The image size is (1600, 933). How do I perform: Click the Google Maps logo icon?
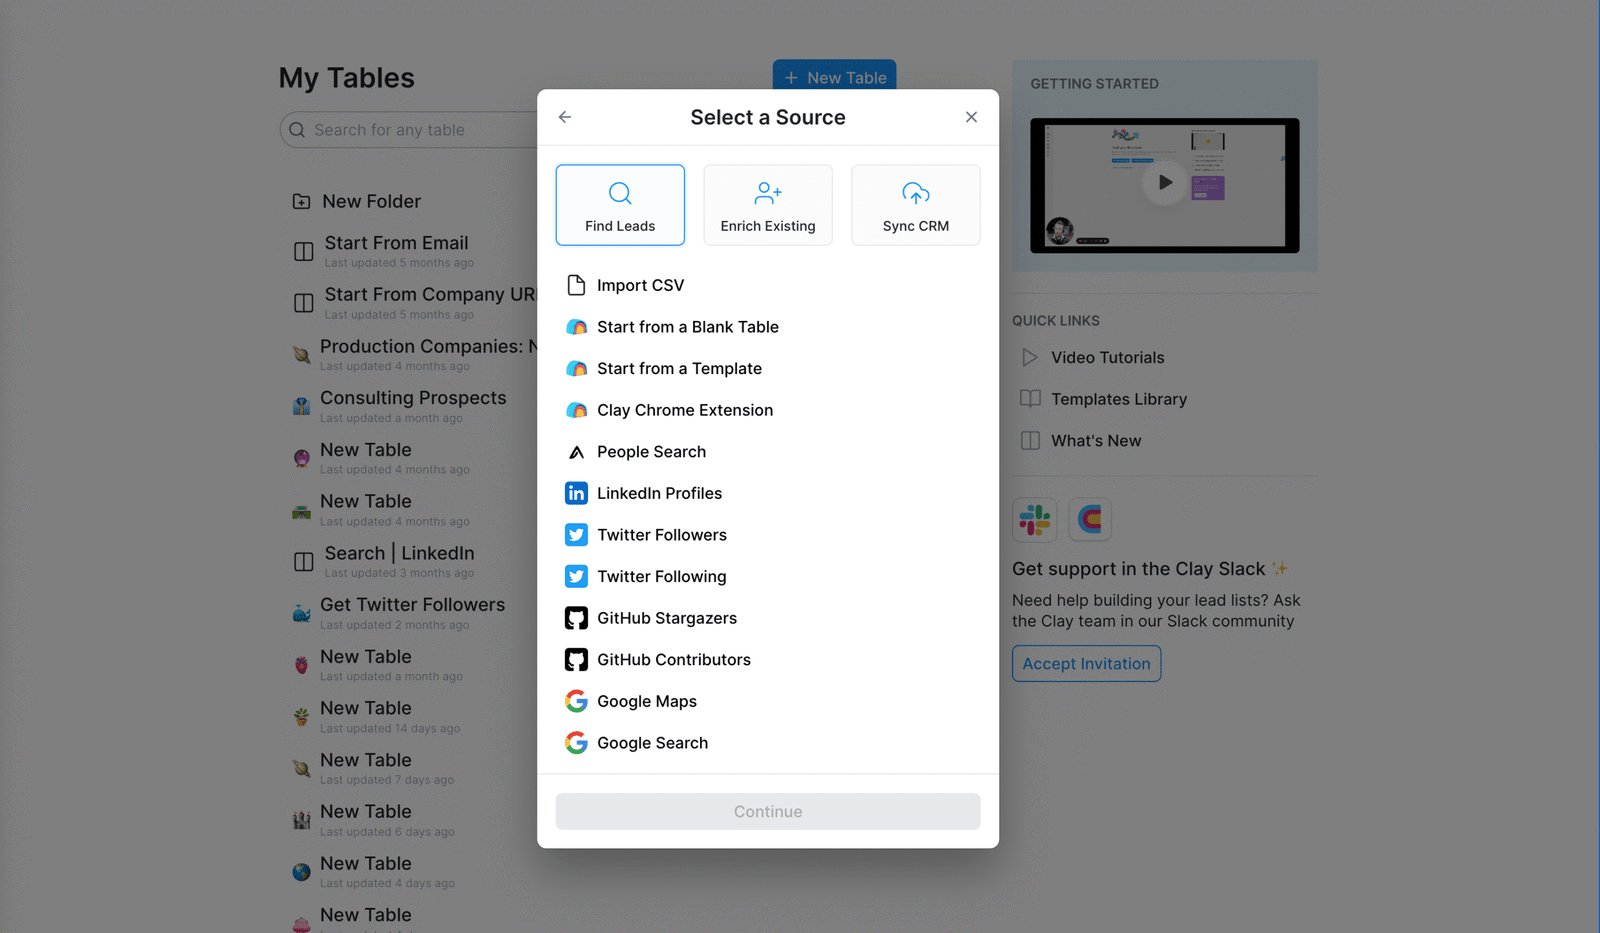tap(576, 702)
